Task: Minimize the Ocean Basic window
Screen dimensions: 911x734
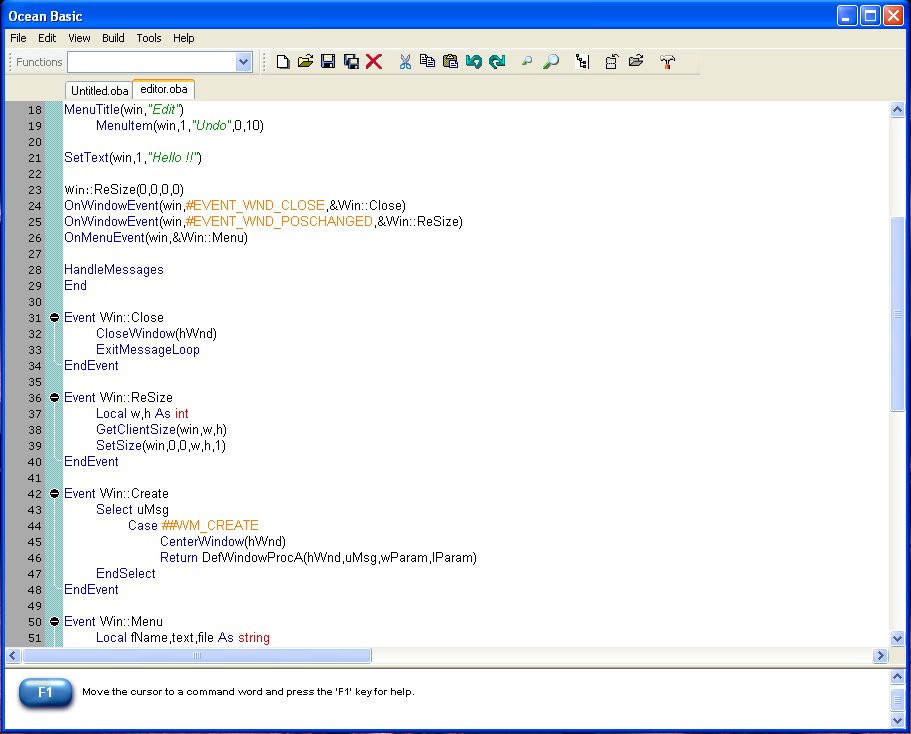Action: click(x=847, y=16)
